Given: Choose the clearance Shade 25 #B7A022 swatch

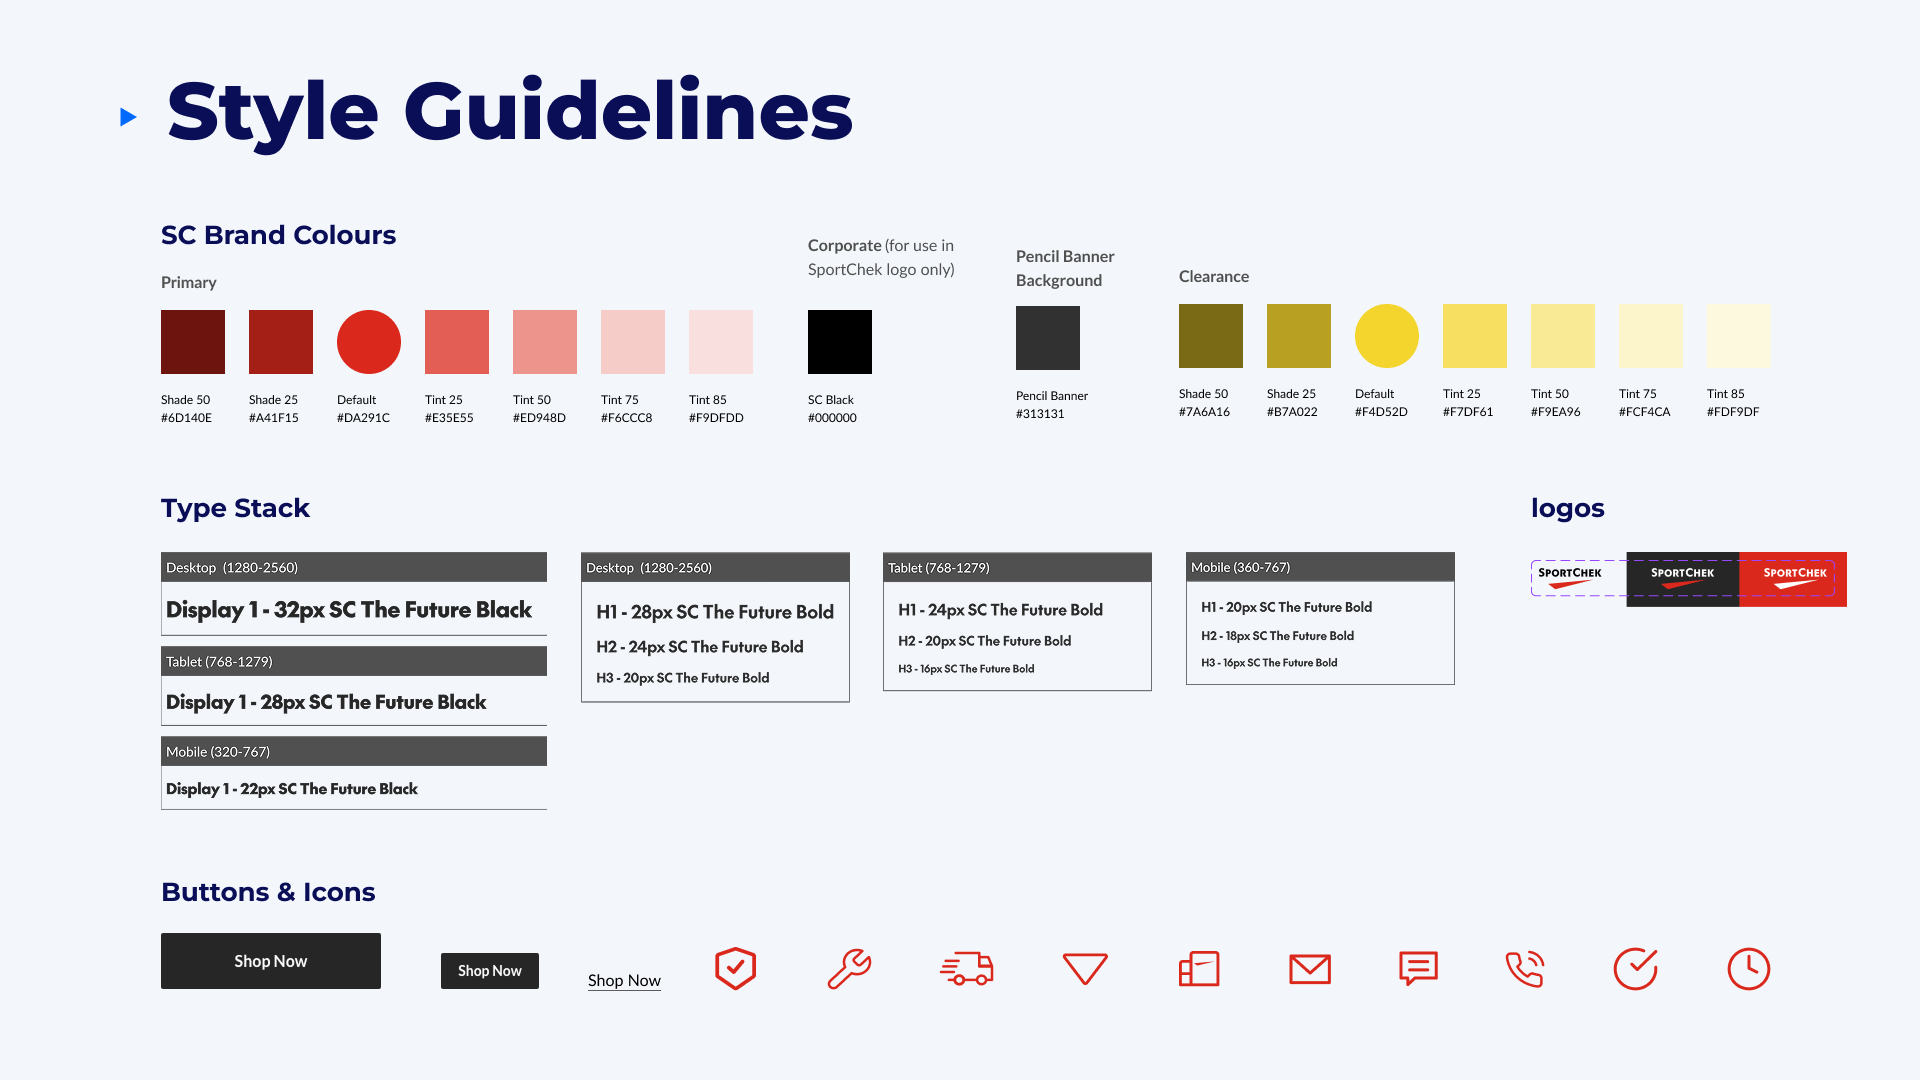Looking at the screenshot, I should coord(1299,336).
